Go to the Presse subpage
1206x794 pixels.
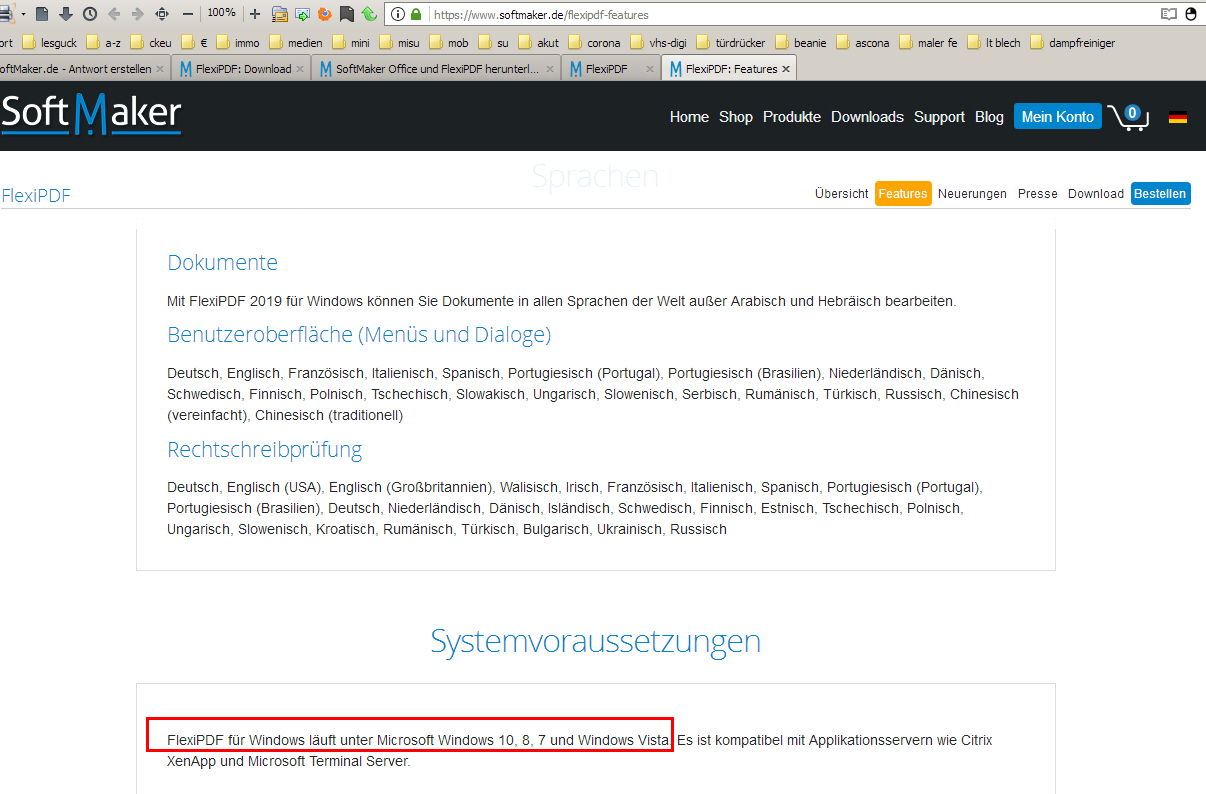point(1038,194)
